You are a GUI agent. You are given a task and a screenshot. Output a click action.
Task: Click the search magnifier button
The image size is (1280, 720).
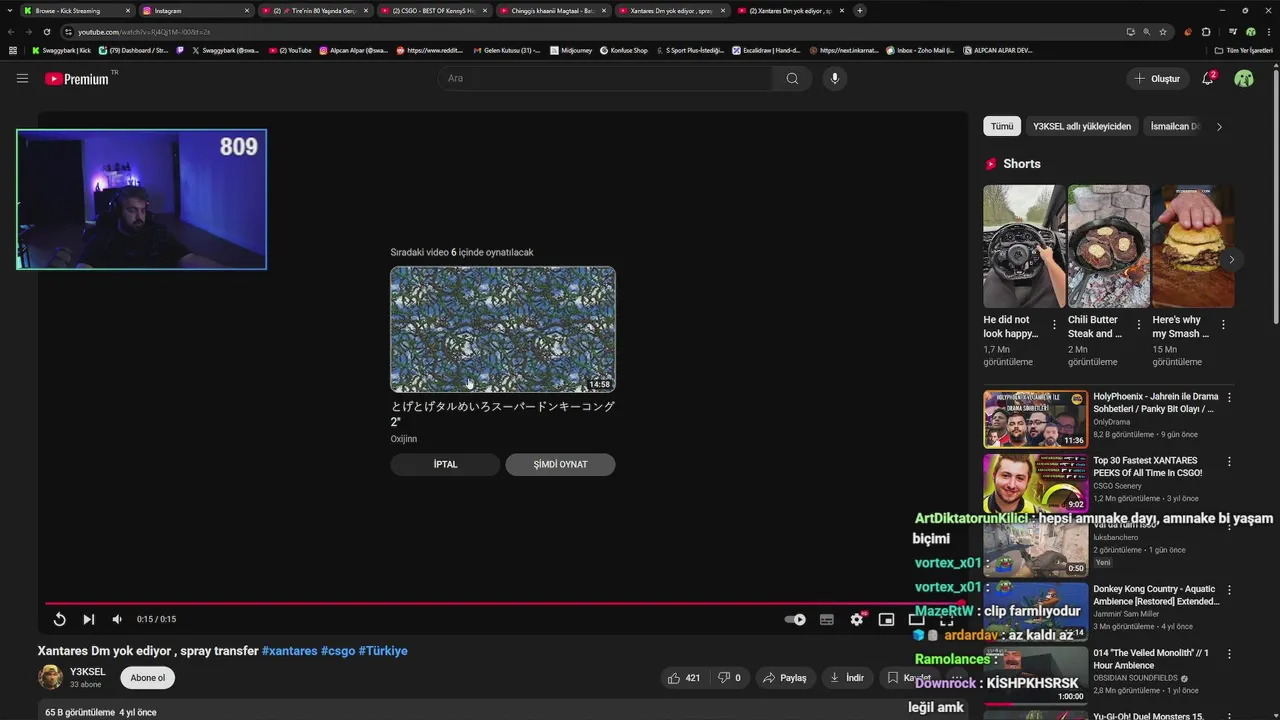click(x=792, y=78)
